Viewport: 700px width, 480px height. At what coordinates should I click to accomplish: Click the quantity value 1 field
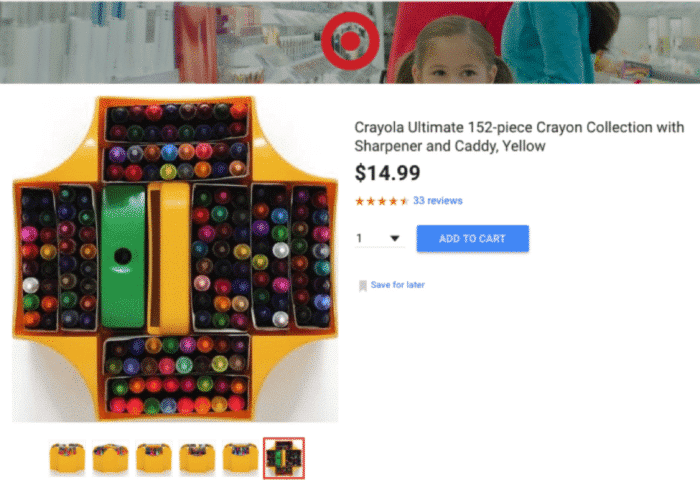[379, 238]
